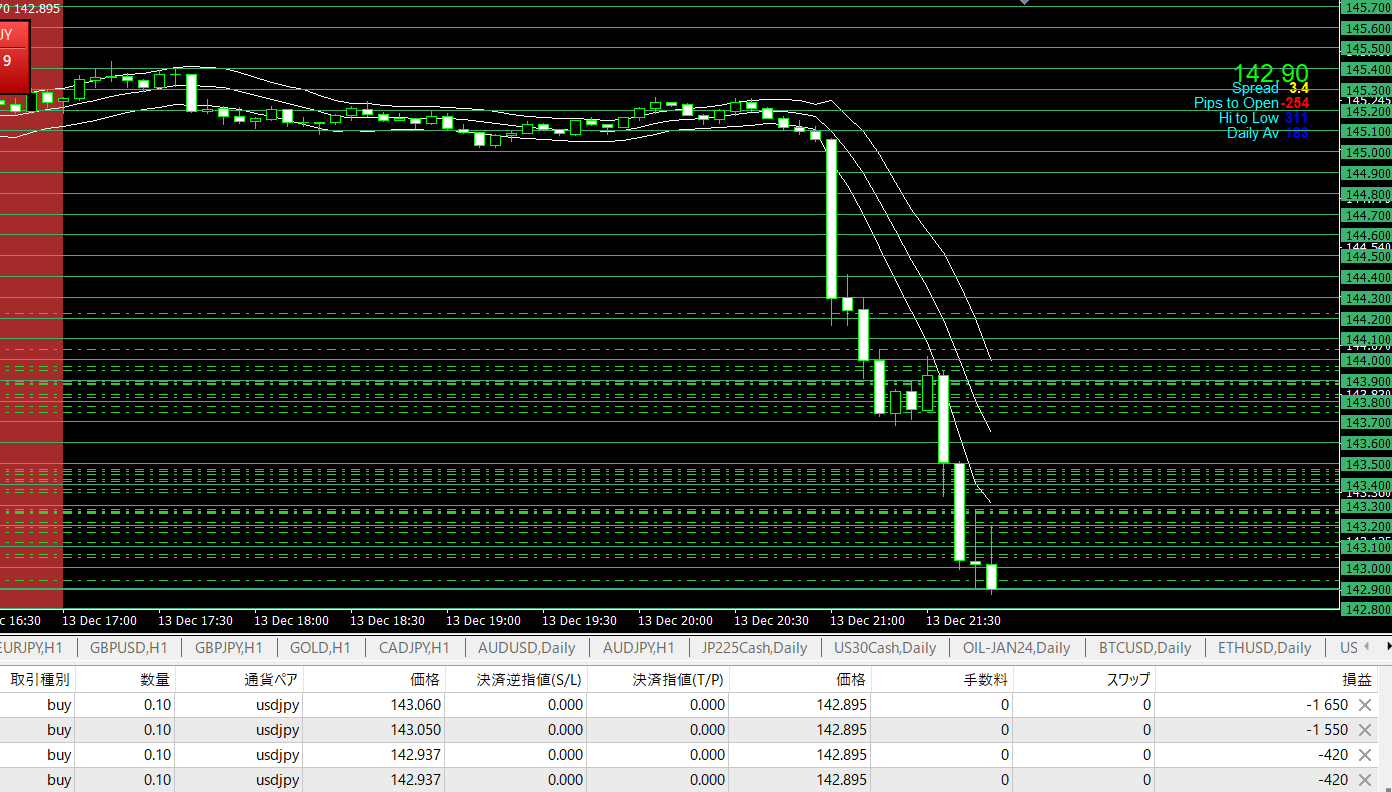Switch to the GBPUSD,H1 chart tab

click(x=129, y=647)
